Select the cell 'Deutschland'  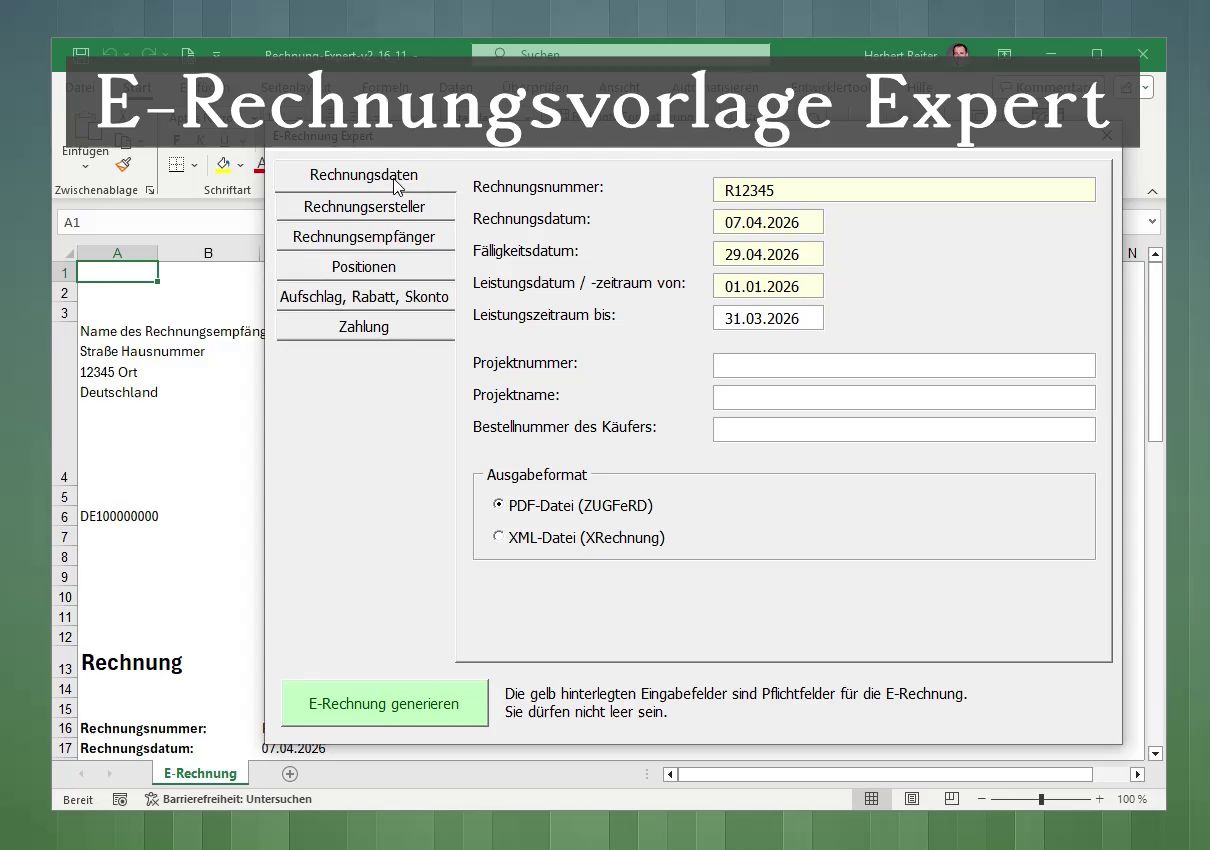click(119, 392)
